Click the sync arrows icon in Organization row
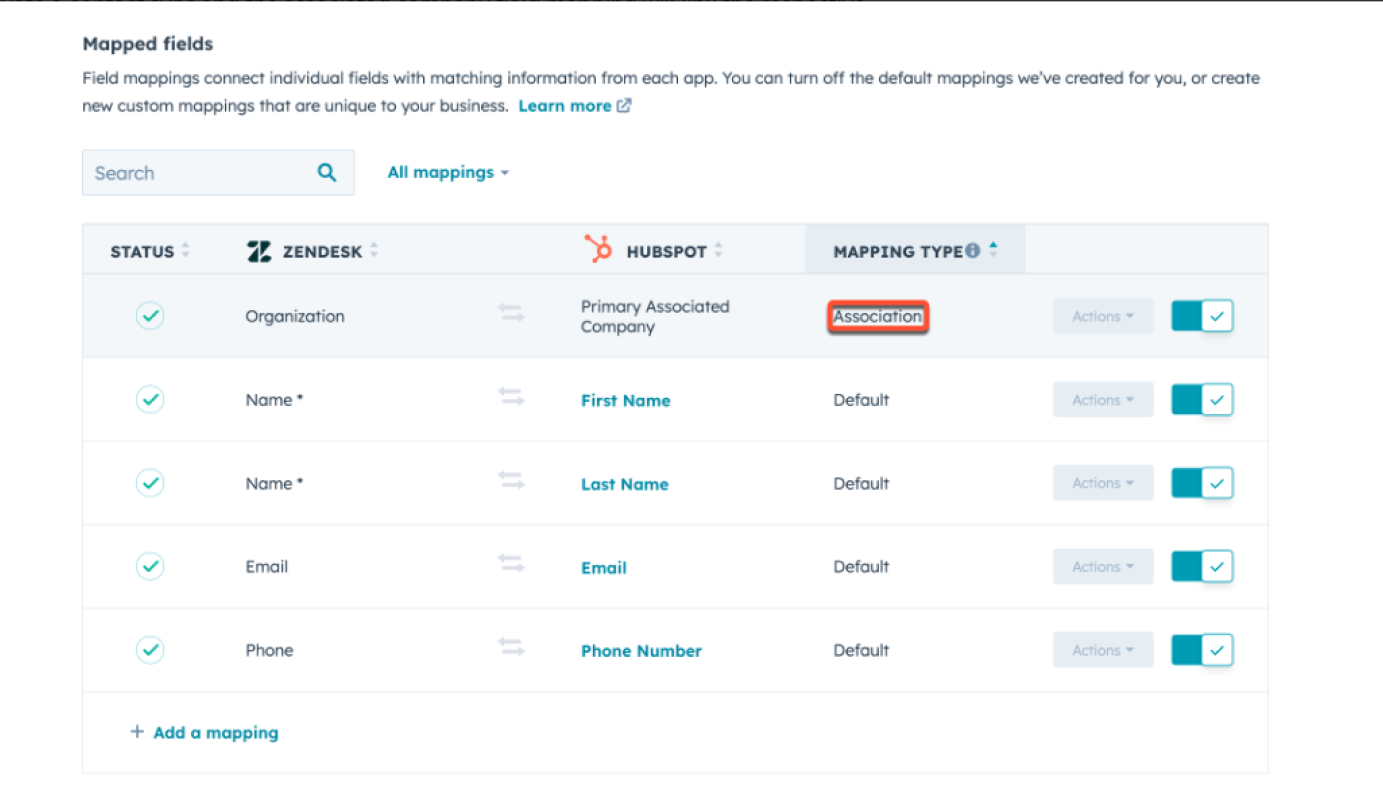Screen dimensions: 1383x789 click(511, 314)
